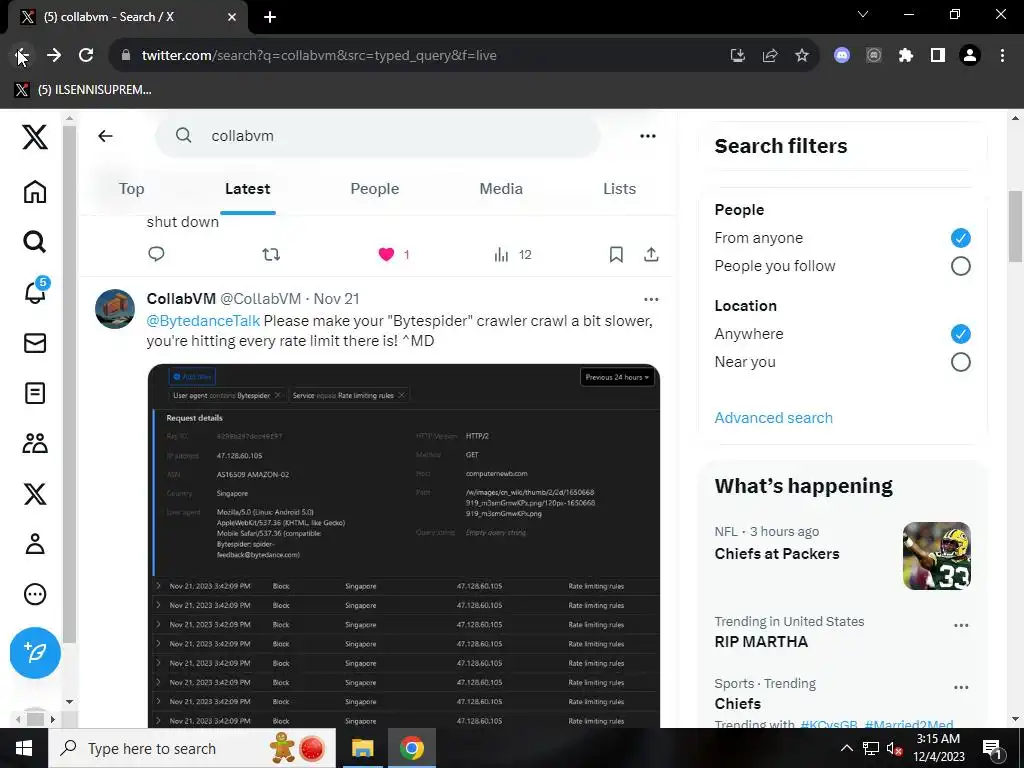This screenshot has height=768, width=1024.
Task: Open More circle menu in sidebar
Action: [x=35, y=594]
